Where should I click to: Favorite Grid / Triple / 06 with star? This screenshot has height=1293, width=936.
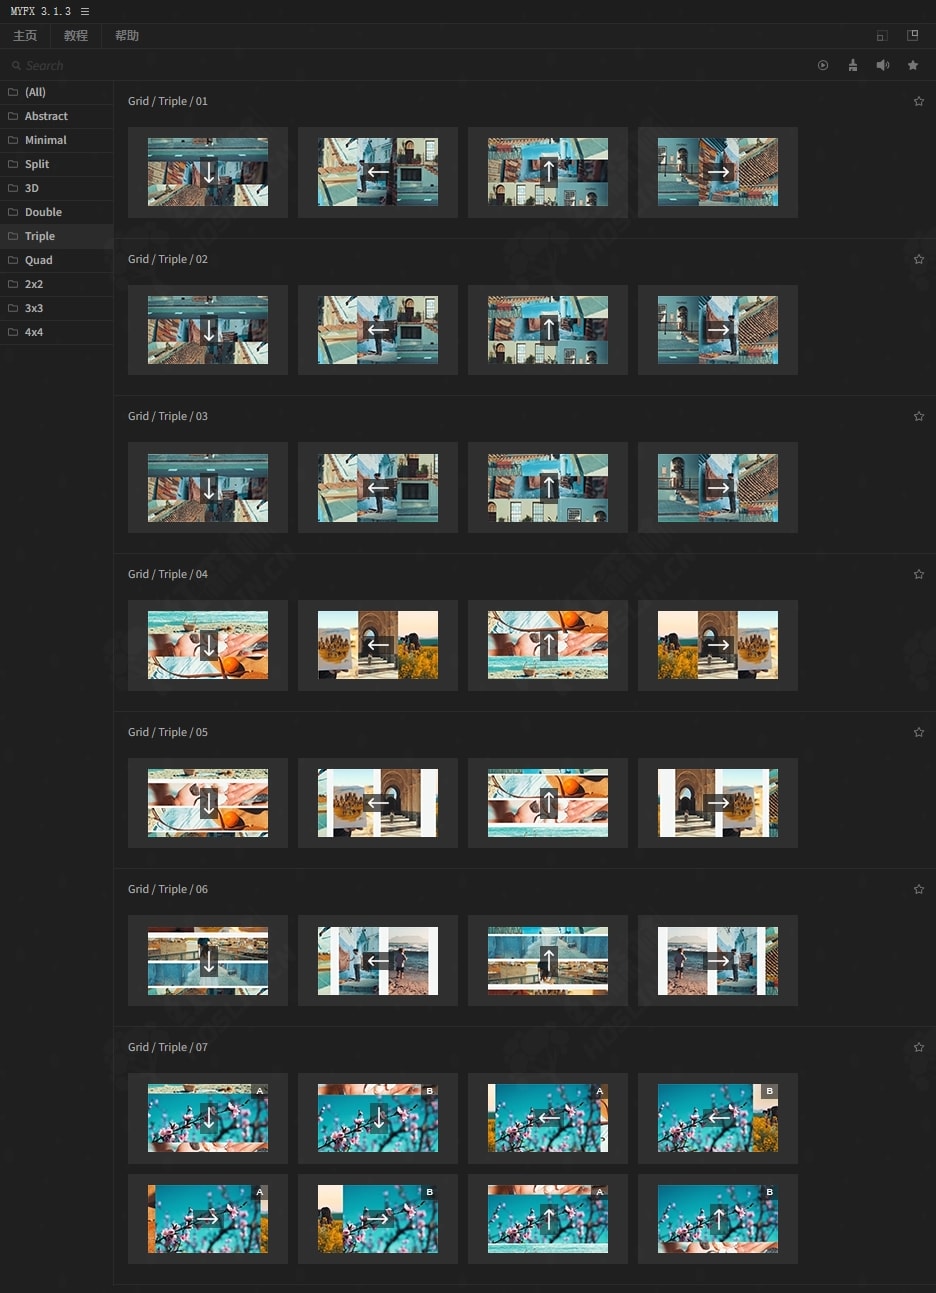pyautogui.click(x=919, y=889)
